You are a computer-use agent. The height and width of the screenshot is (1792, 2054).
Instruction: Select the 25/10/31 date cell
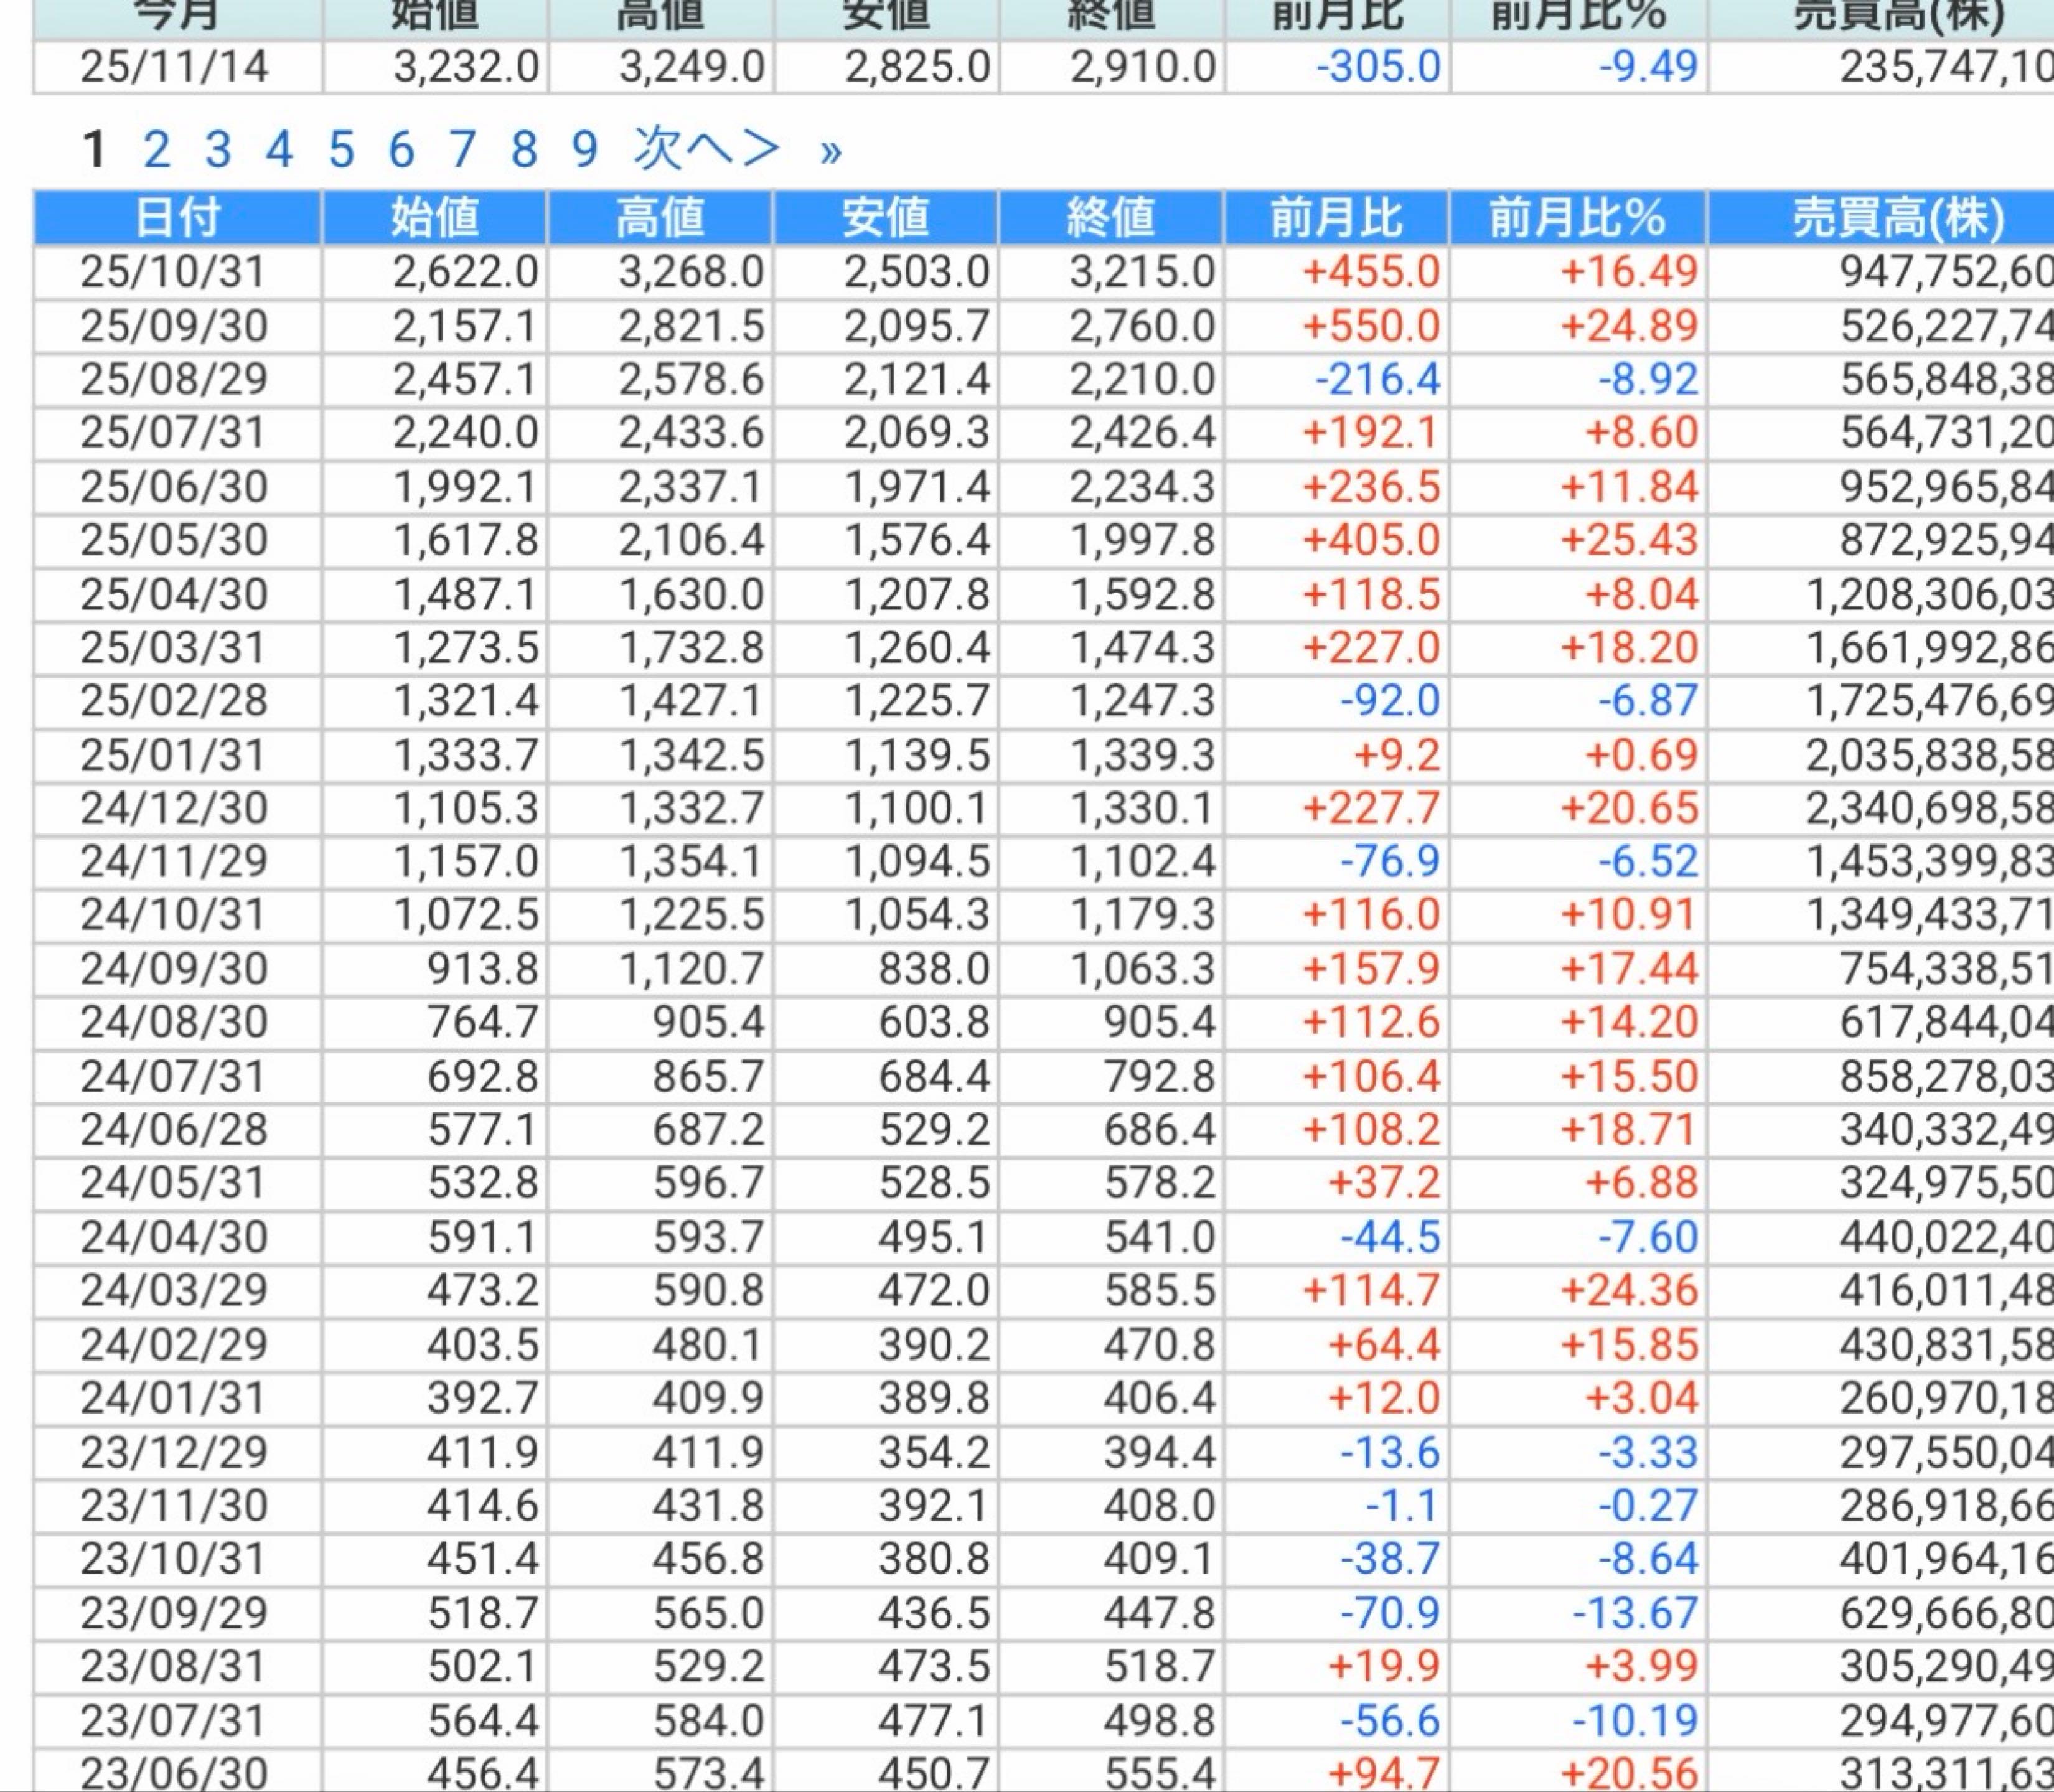pyautogui.click(x=174, y=272)
